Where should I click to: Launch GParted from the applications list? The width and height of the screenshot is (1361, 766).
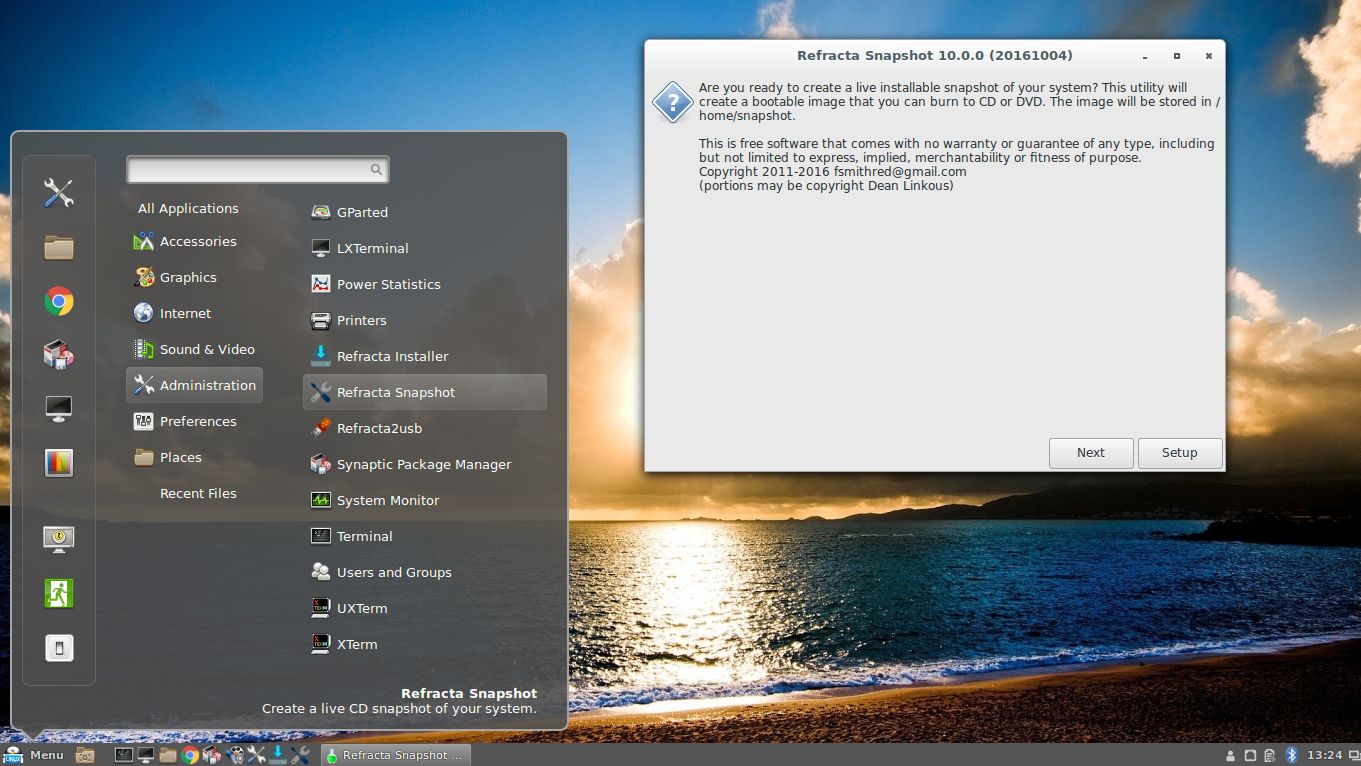pyautogui.click(x=424, y=212)
